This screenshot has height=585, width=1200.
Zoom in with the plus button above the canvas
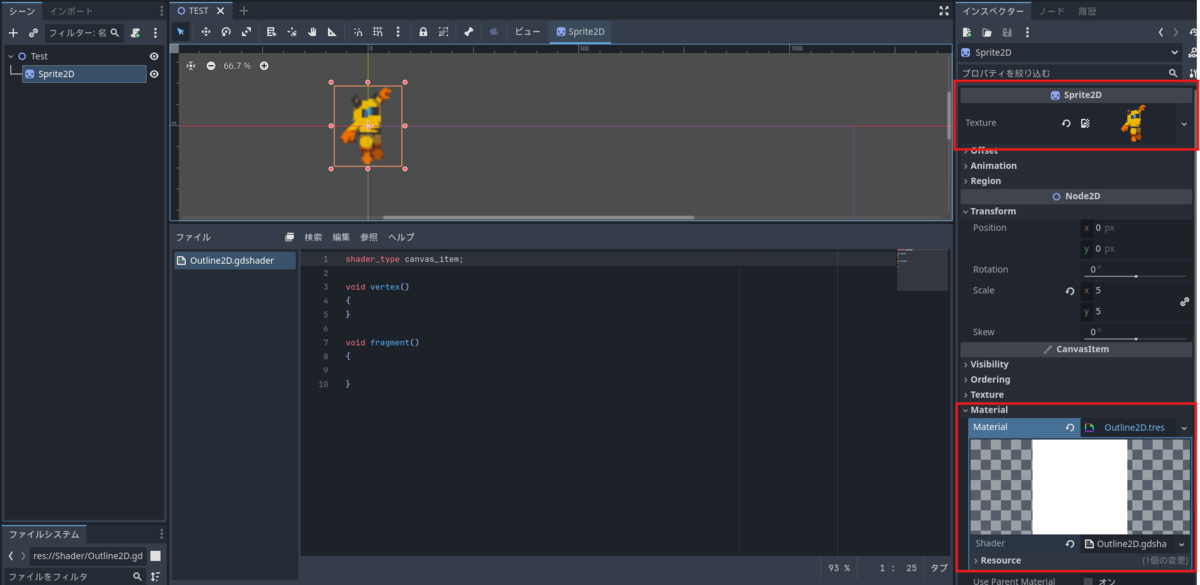tap(263, 66)
